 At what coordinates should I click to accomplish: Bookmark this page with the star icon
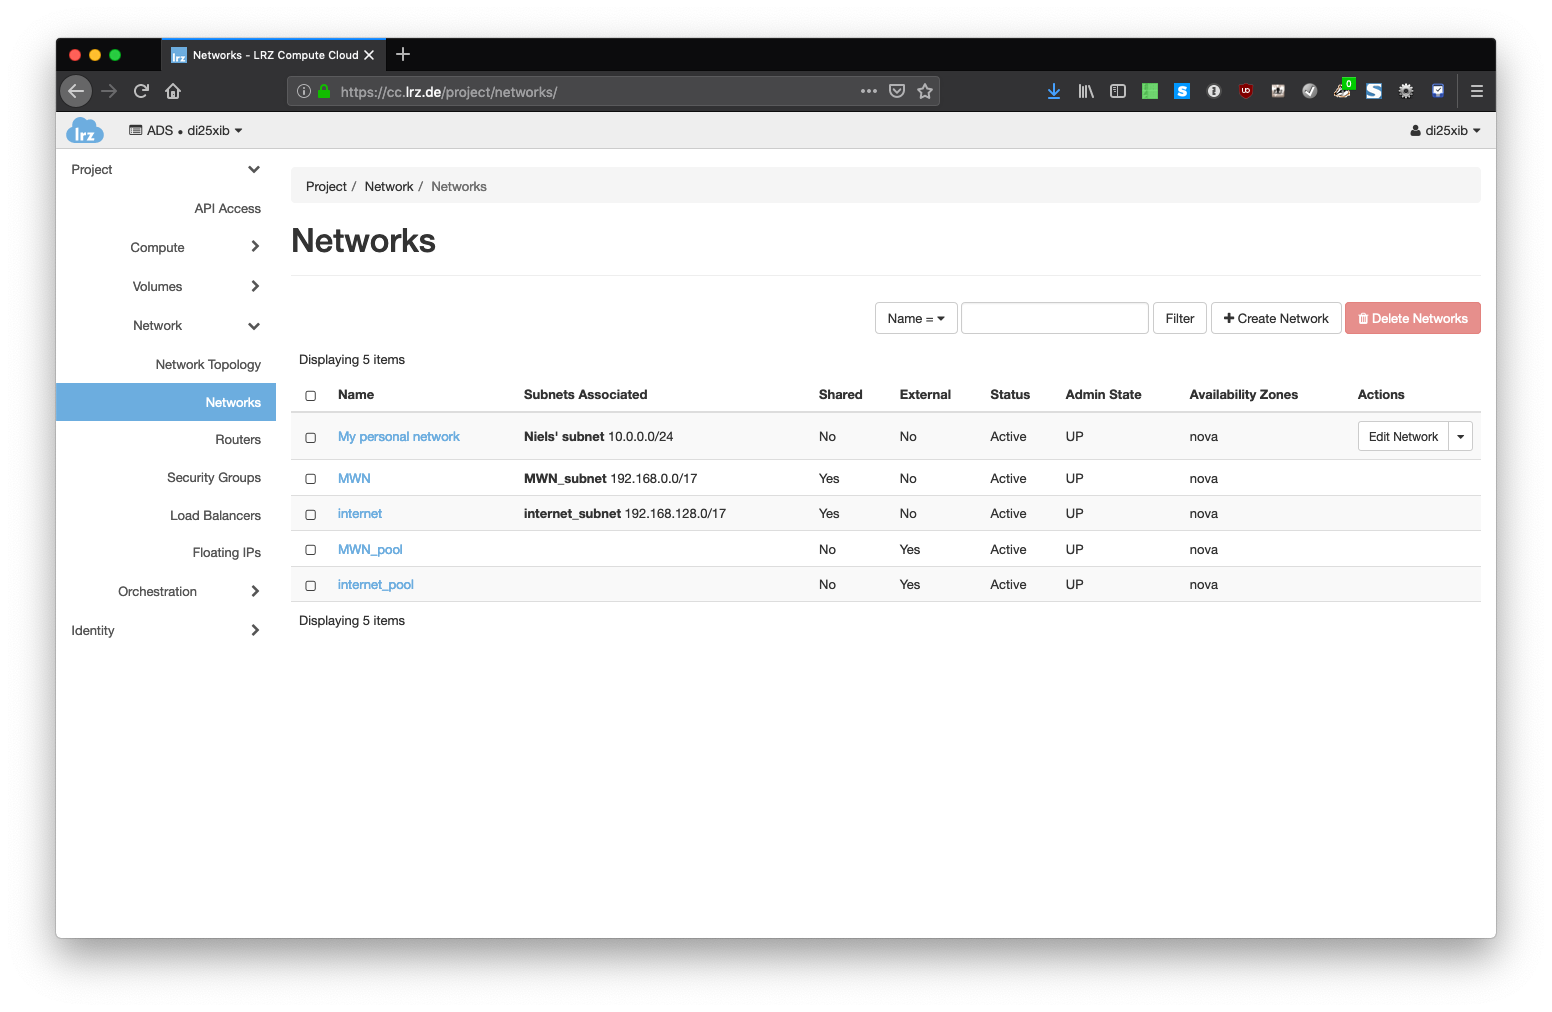(925, 91)
